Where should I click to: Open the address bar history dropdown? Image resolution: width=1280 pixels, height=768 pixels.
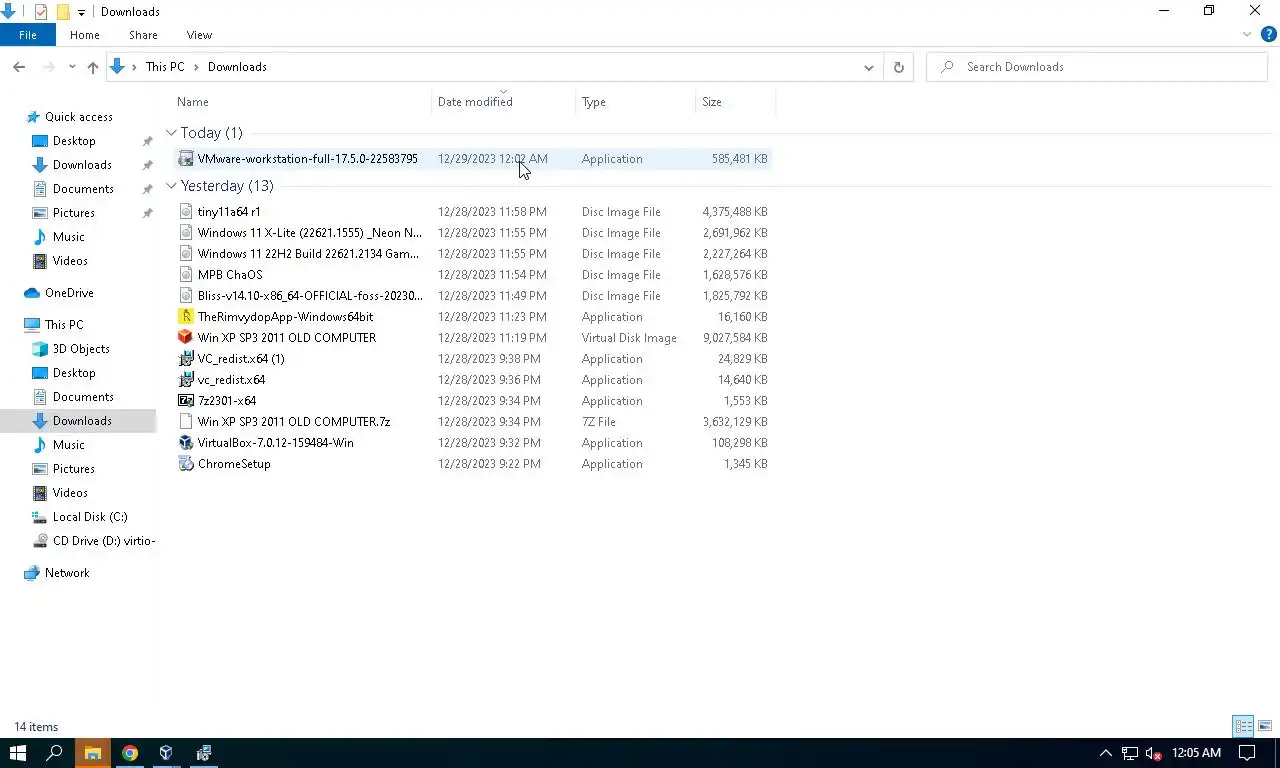coord(868,67)
